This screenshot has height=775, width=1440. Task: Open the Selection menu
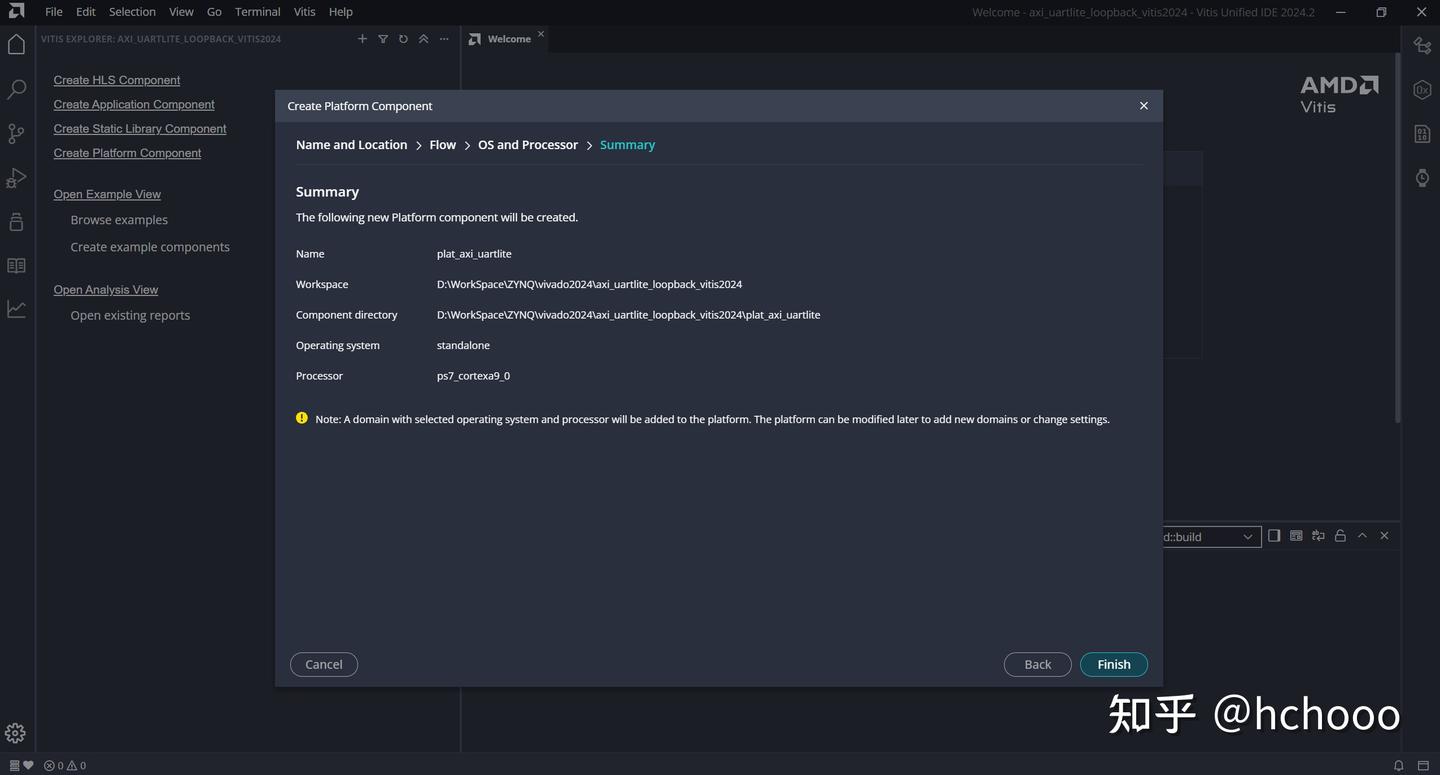click(x=132, y=12)
